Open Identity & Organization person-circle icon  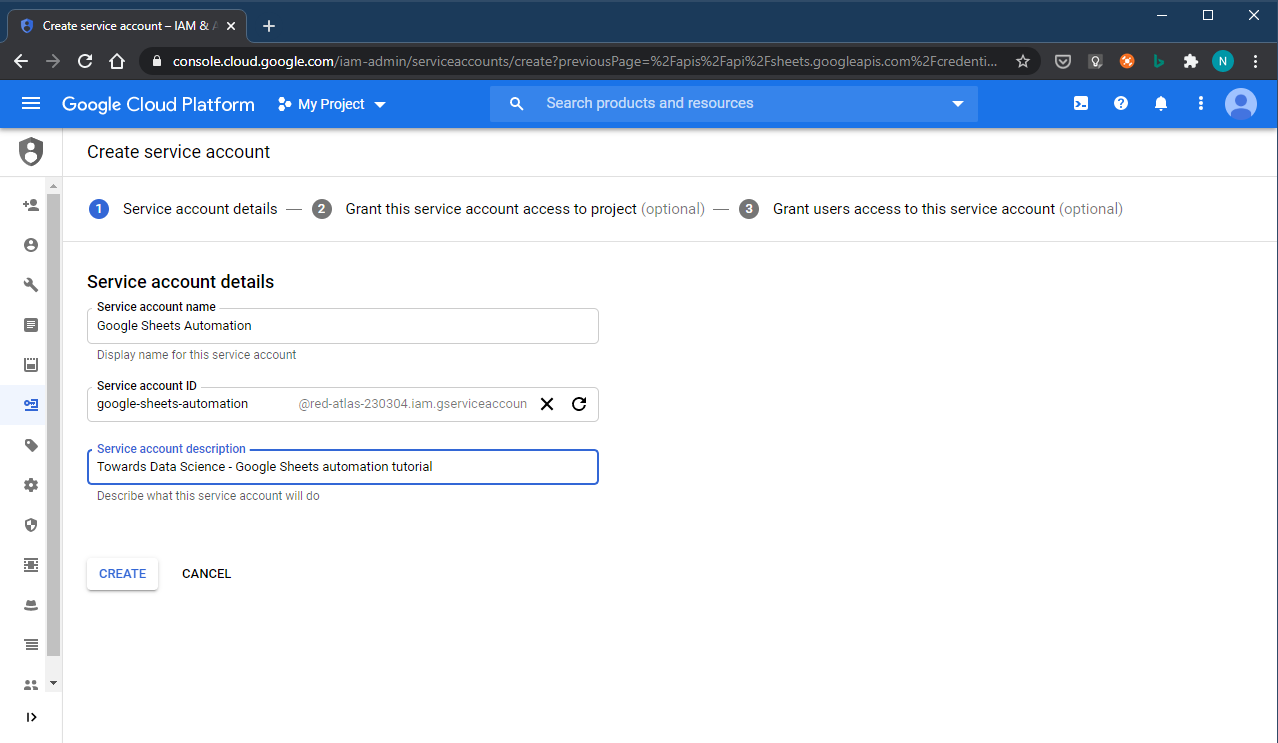tap(31, 245)
